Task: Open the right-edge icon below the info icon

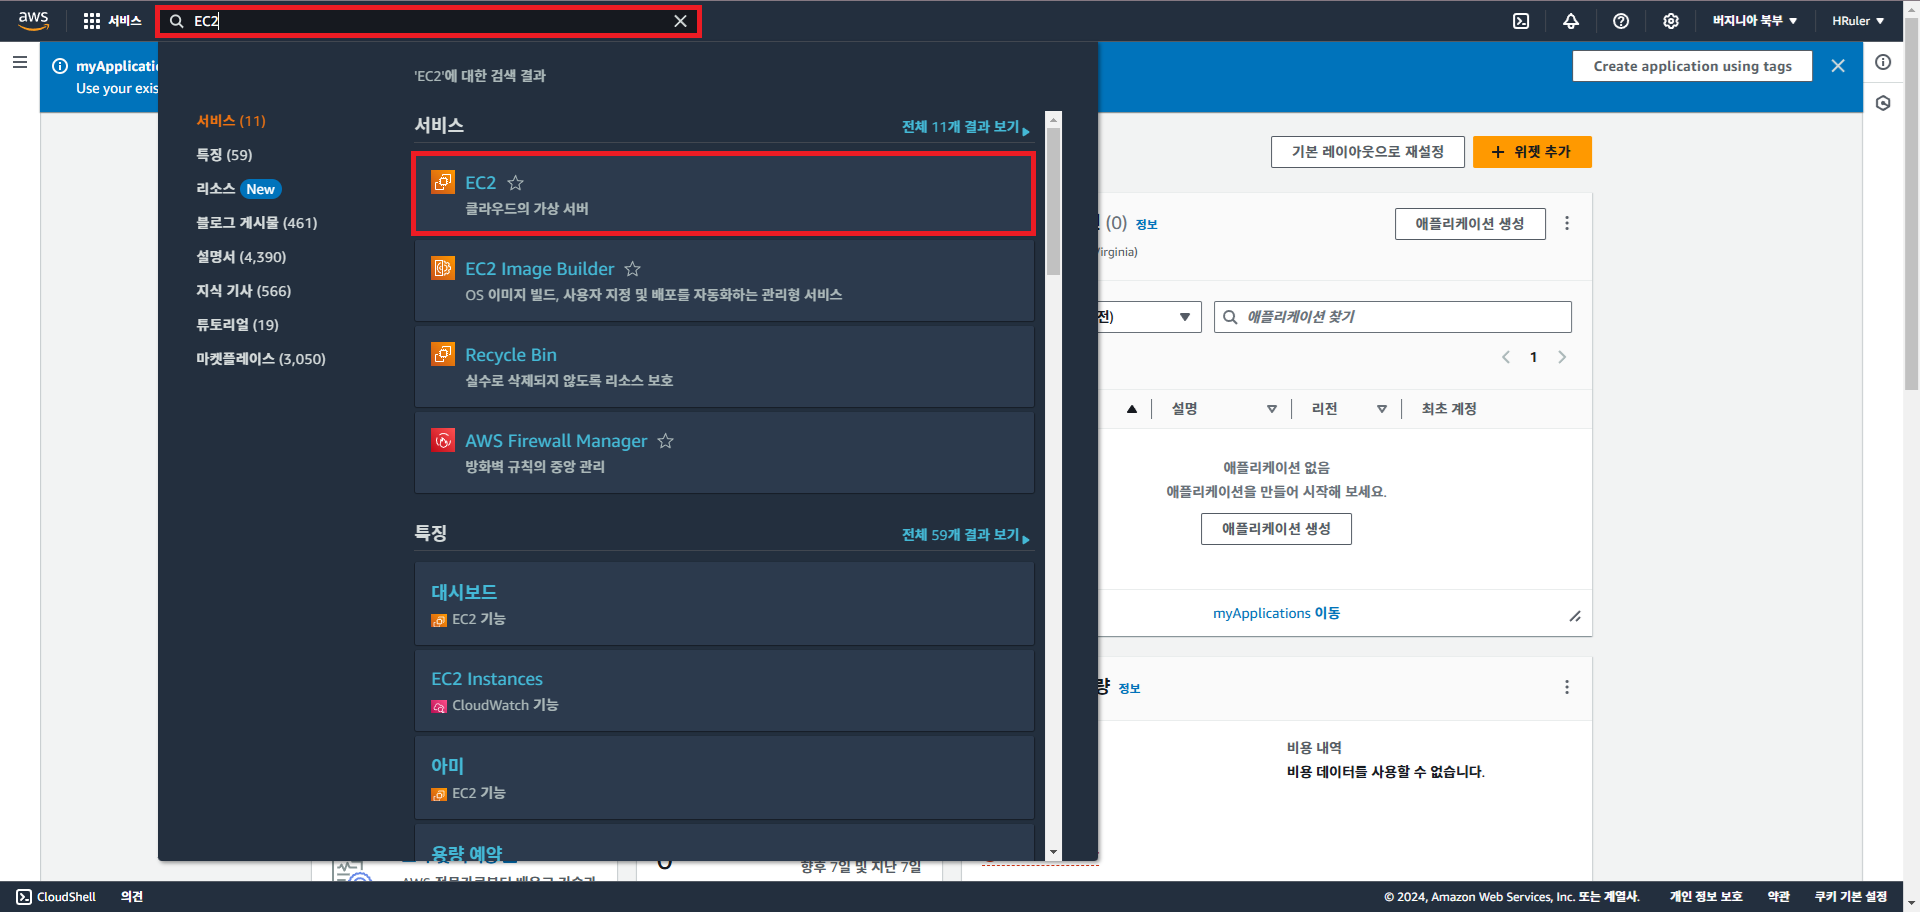Action: point(1883,103)
